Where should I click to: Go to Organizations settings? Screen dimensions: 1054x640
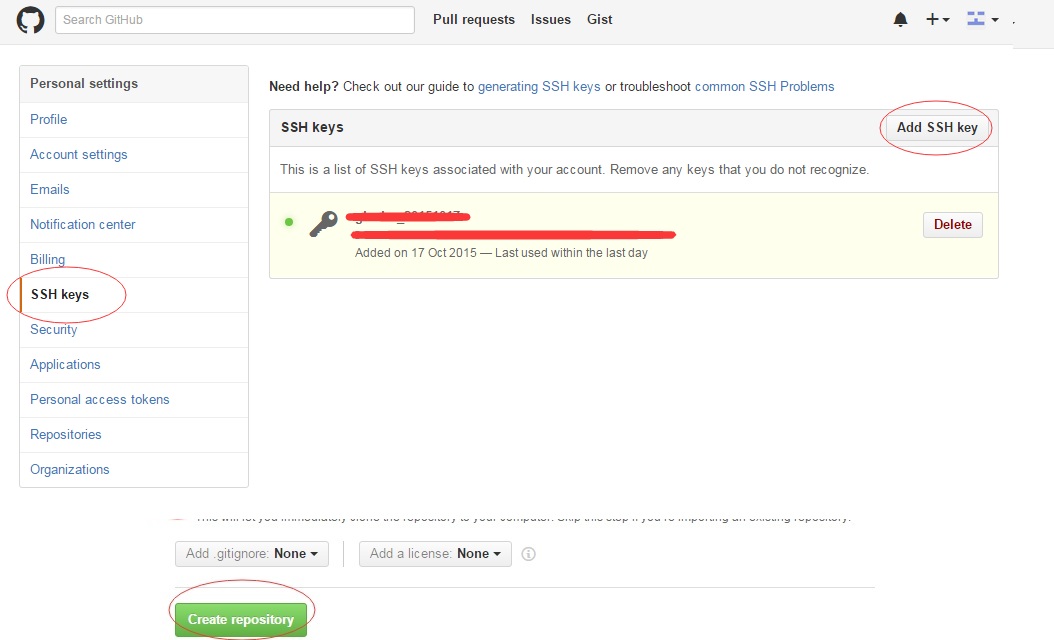click(x=134, y=469)
